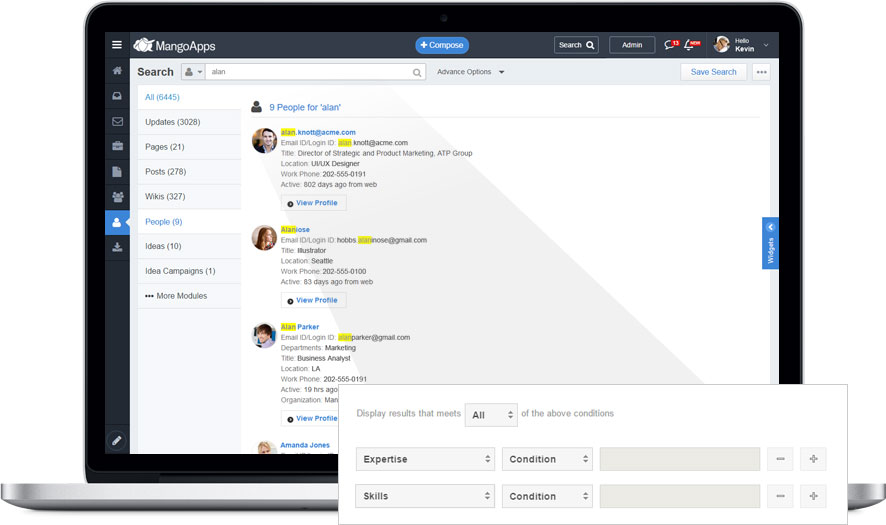Select the Updates (3028) filter
This screenshot has width=886, height=525.
(189, 122)
